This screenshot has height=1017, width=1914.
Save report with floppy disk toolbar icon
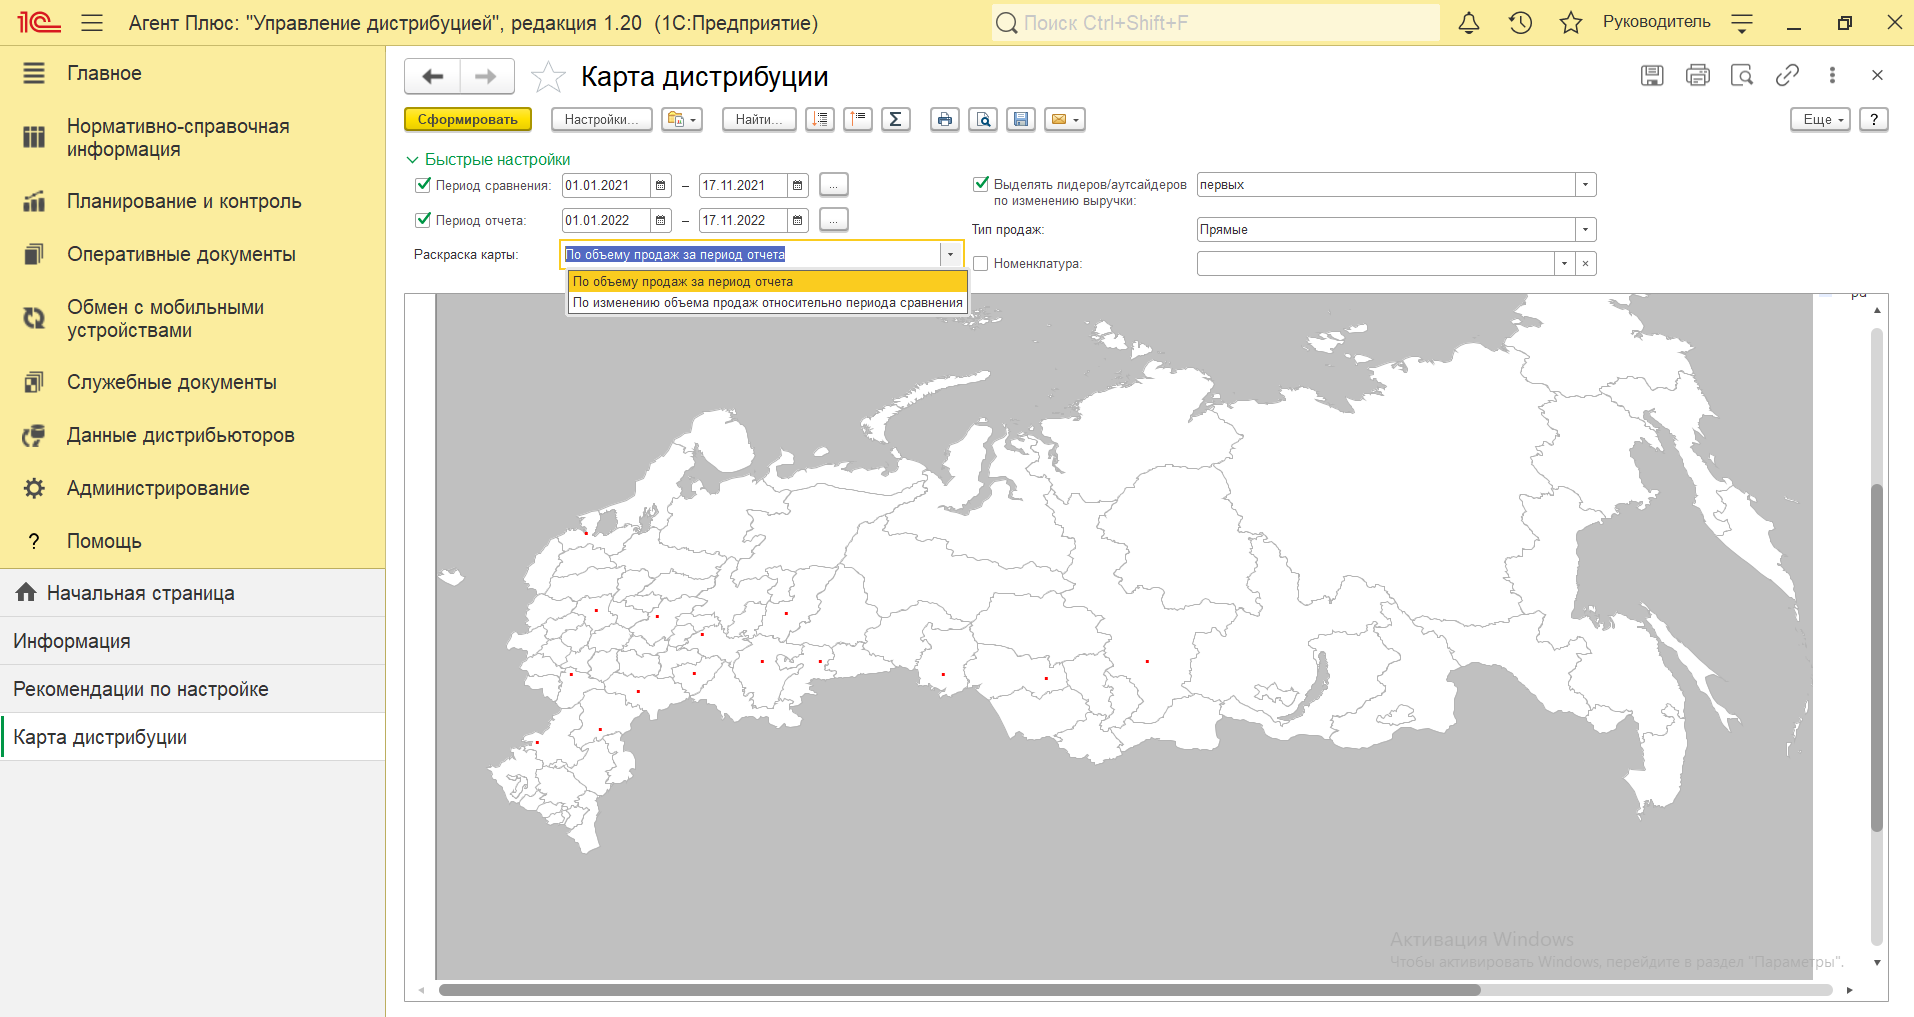[x=1021, y=119]
